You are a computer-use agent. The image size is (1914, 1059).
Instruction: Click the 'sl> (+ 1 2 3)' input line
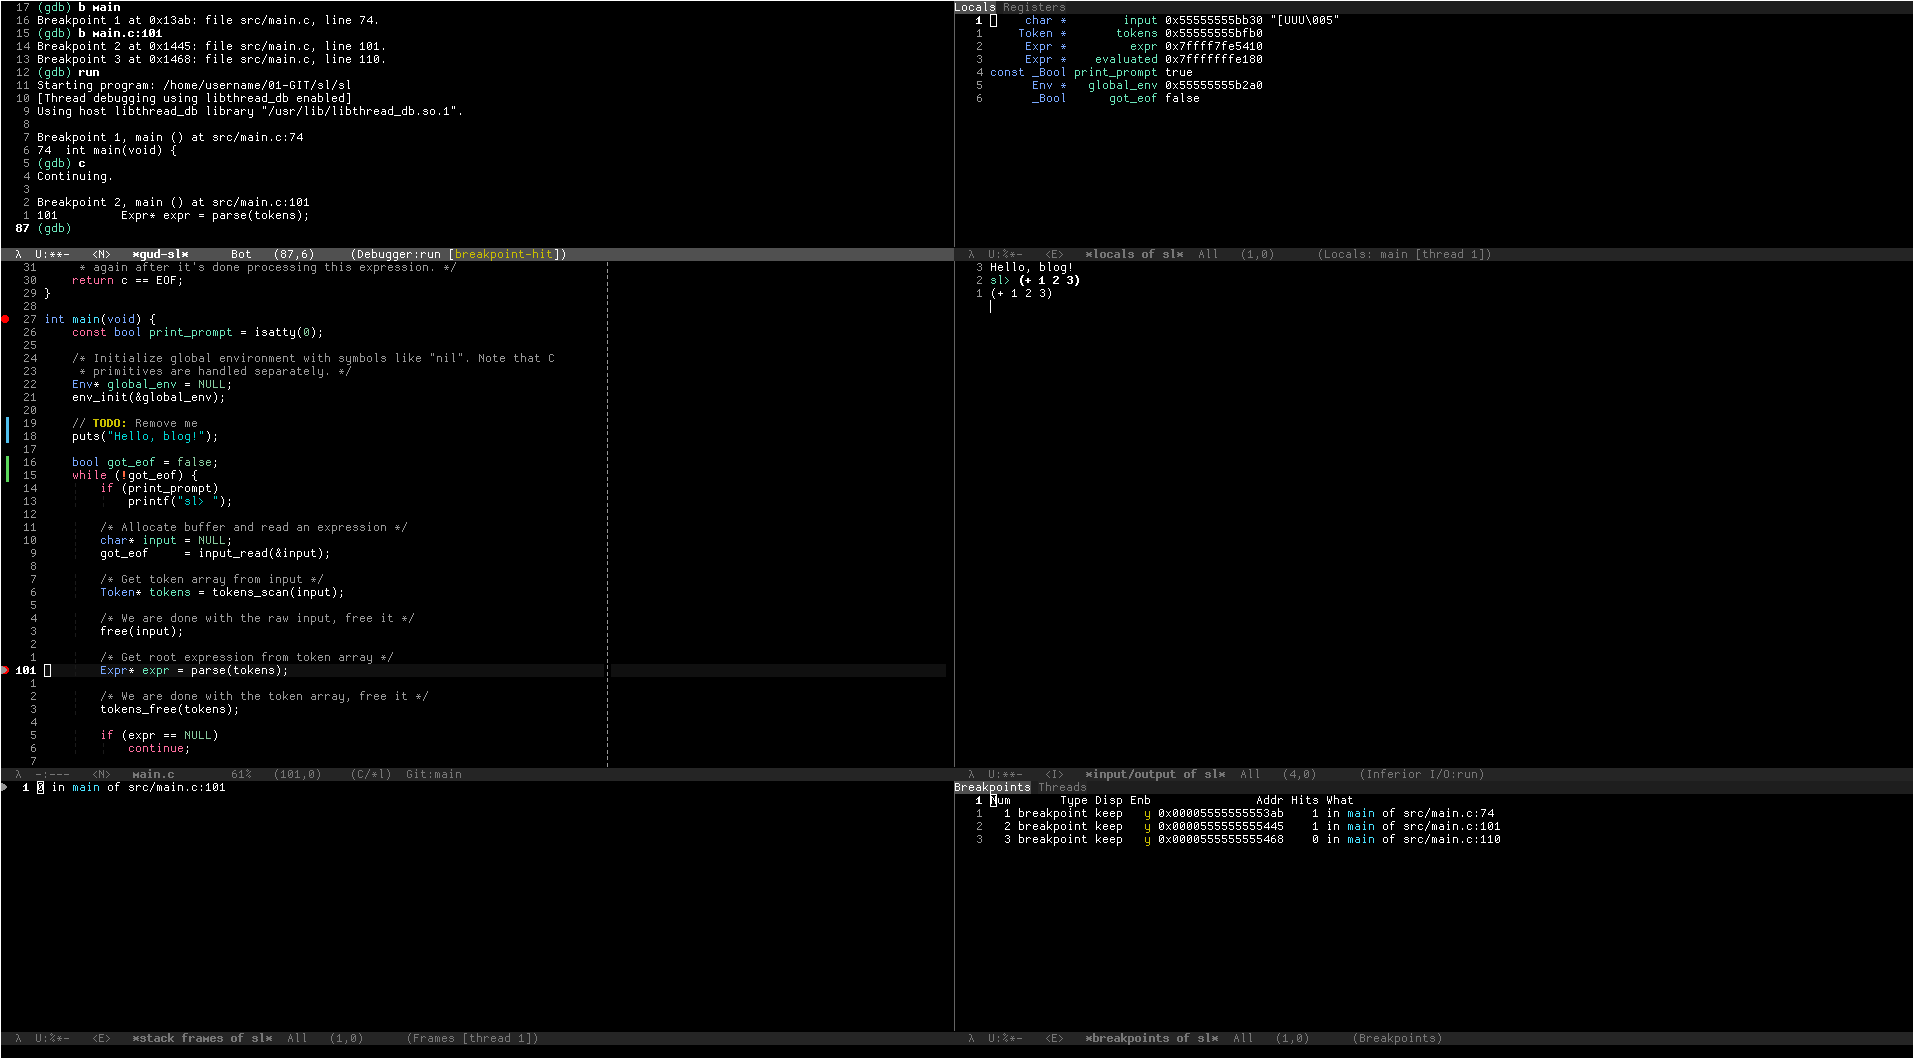(1035, 280)
